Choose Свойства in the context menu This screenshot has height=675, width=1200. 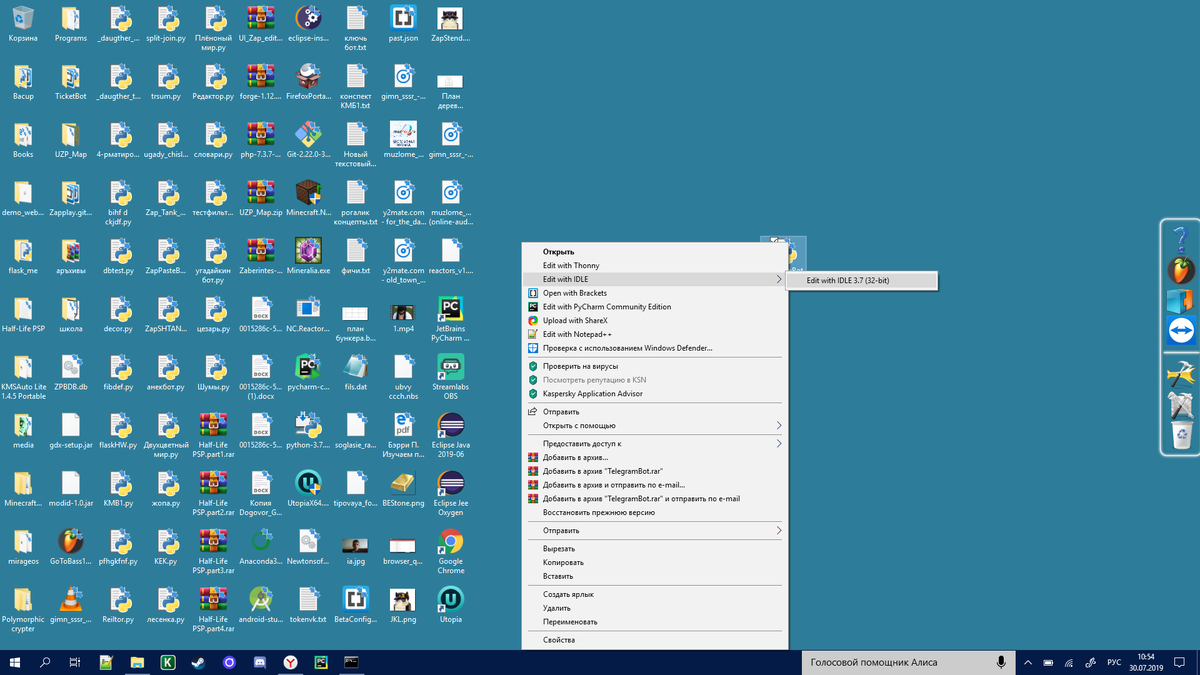click(x=655, y=639)
